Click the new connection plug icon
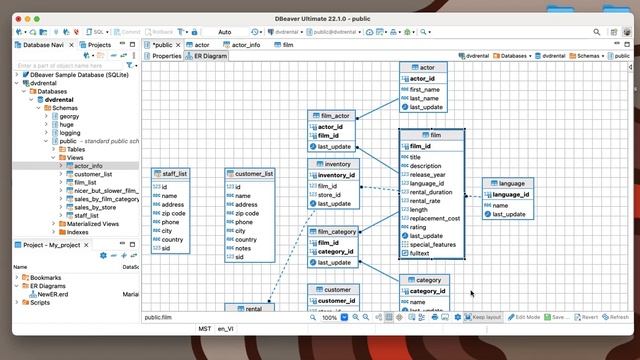This screenshot has height=360, width=640. point(19,32)
